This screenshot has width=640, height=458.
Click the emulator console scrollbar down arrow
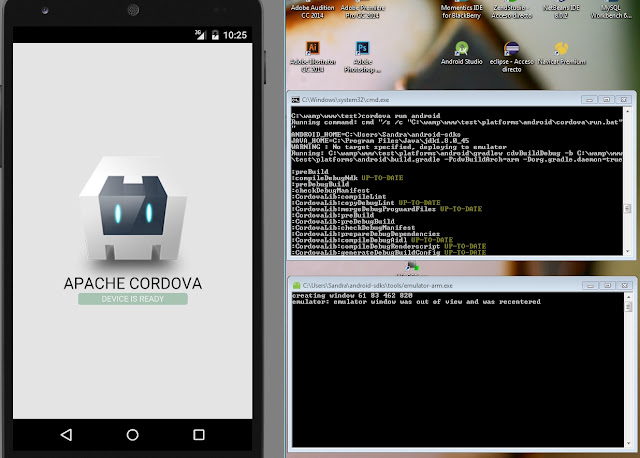(x=629, y=443)
